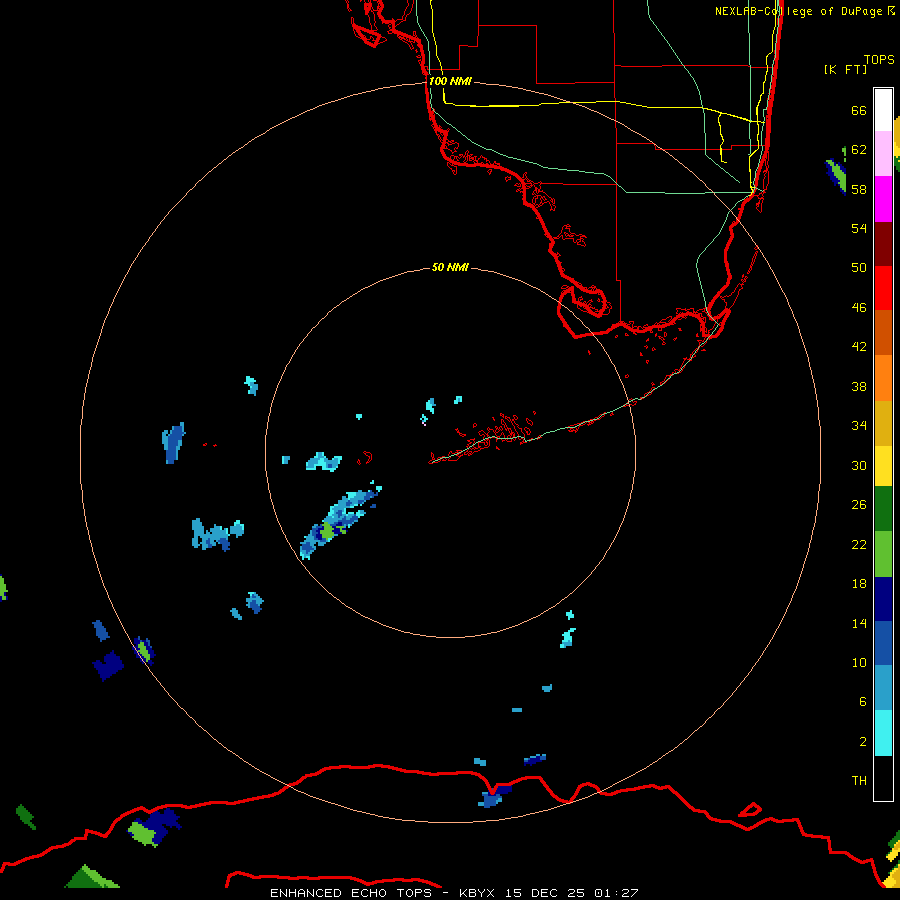
Task: Click the gold legend swatch
Action: (x=883, y=423)
